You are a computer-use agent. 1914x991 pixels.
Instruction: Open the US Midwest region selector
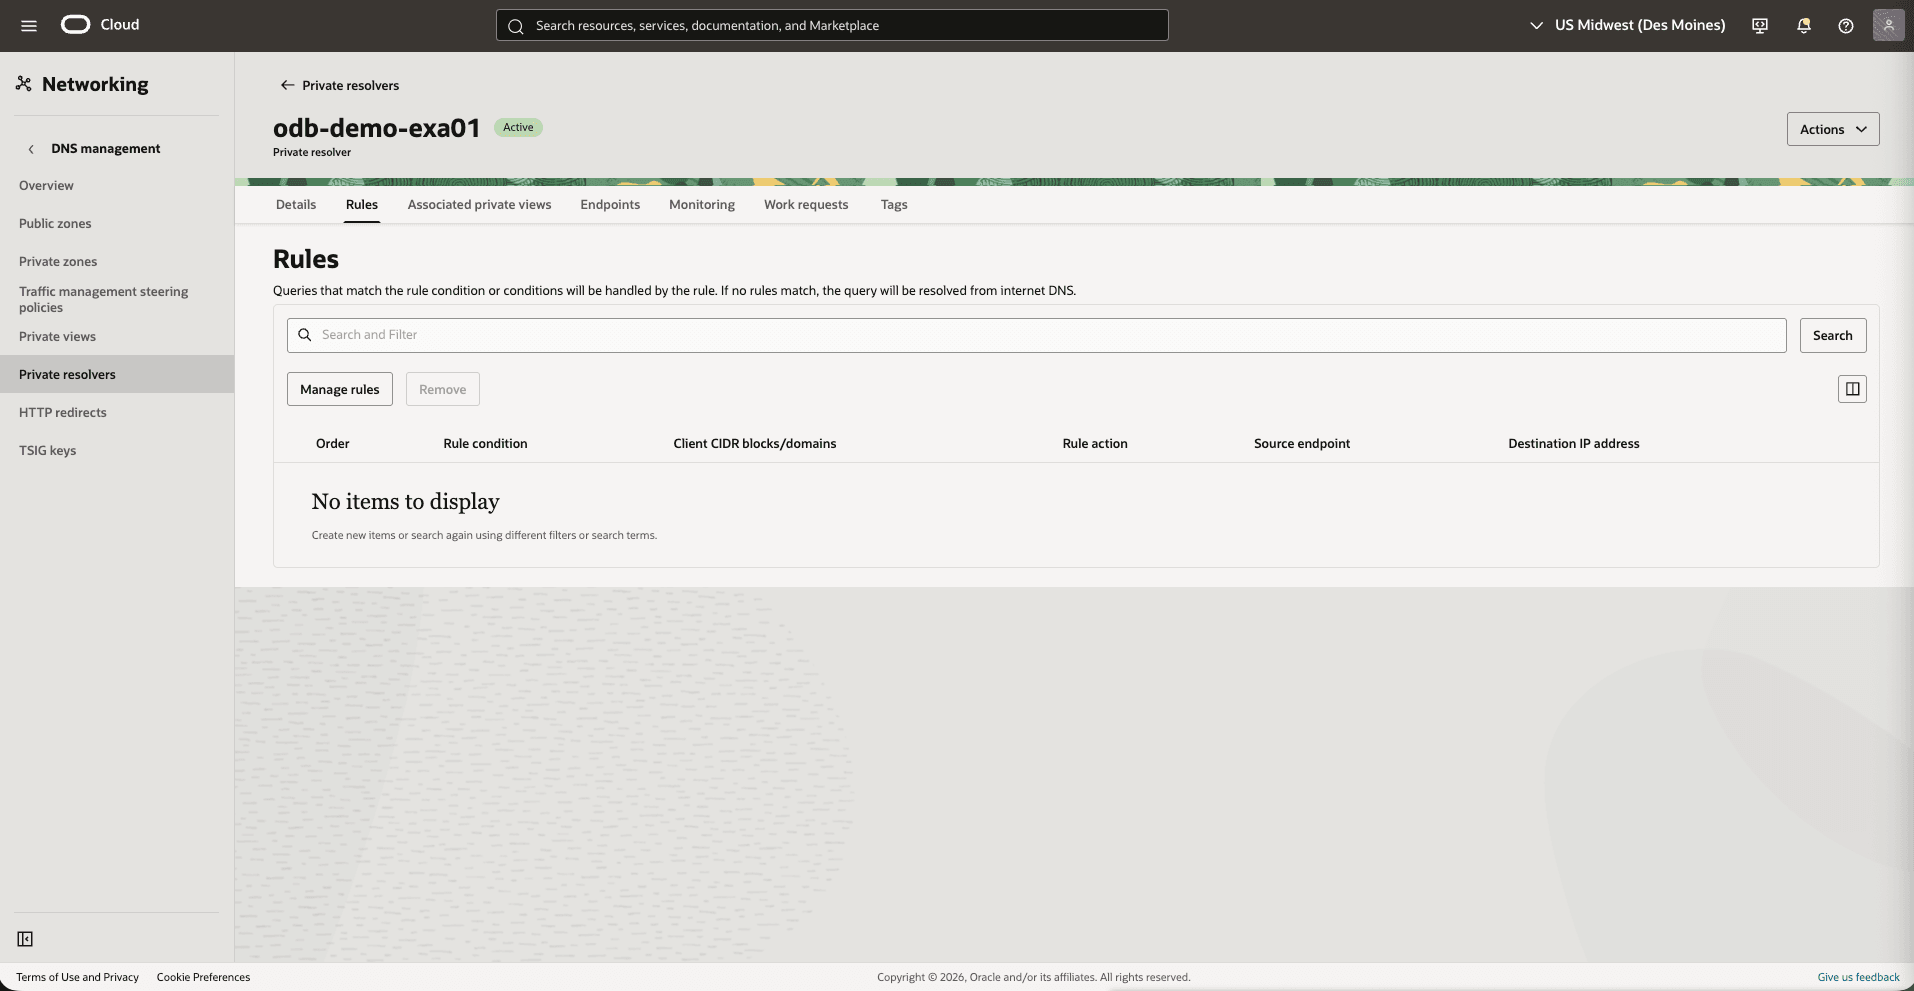1626,25
